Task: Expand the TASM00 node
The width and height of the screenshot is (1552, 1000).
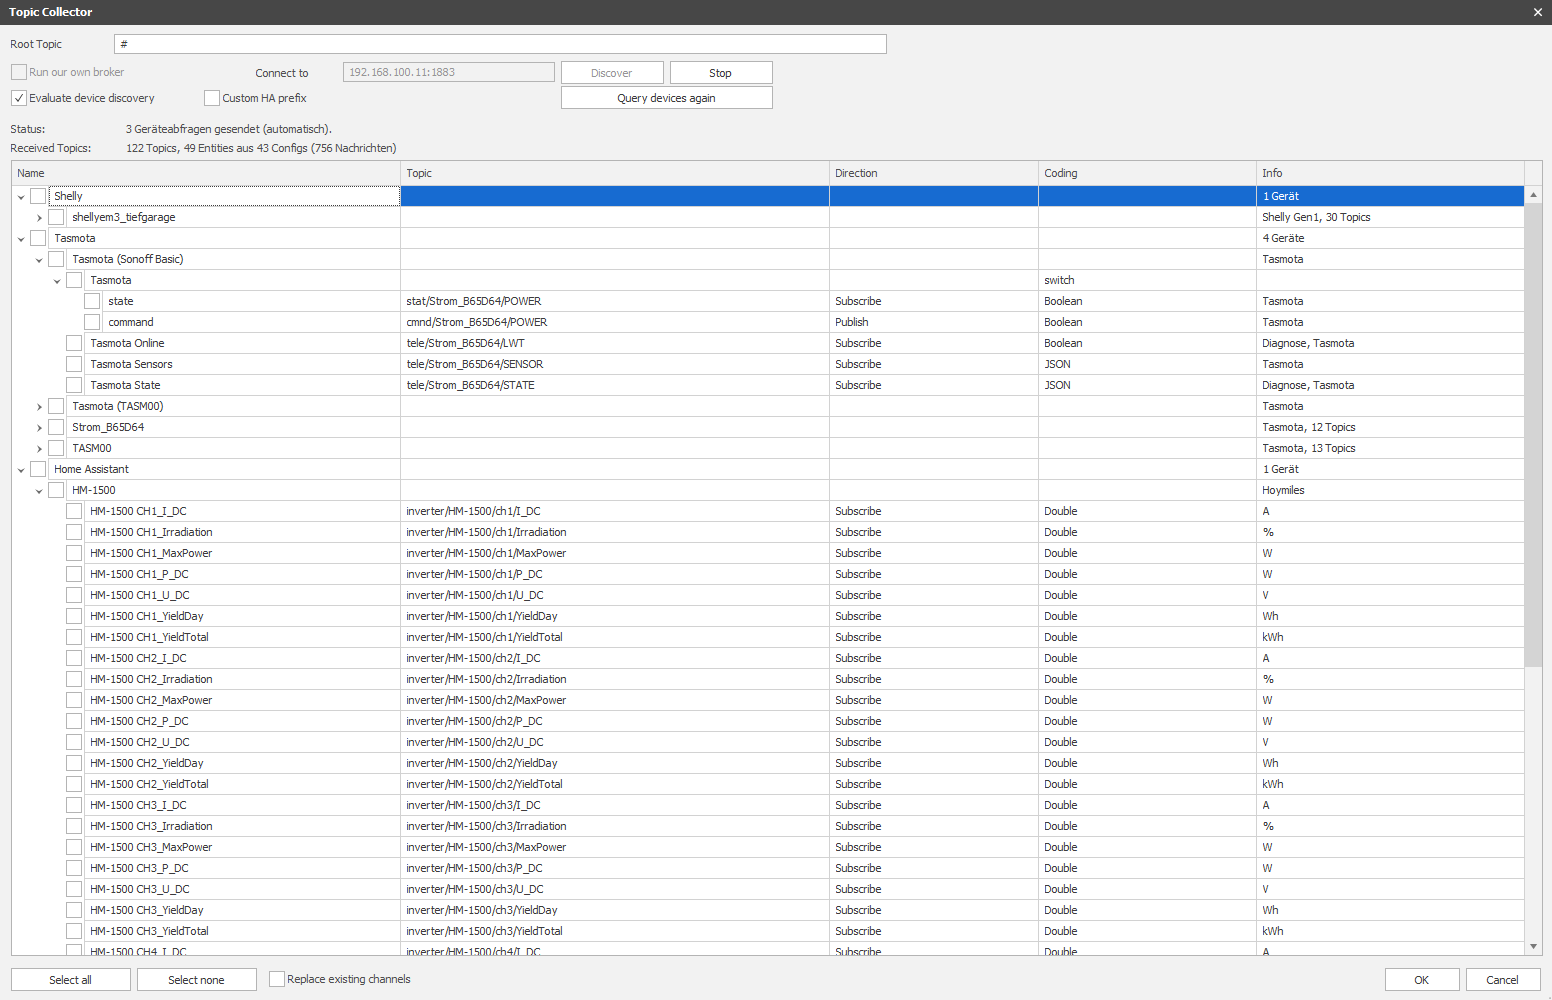Action: [39, 449]
